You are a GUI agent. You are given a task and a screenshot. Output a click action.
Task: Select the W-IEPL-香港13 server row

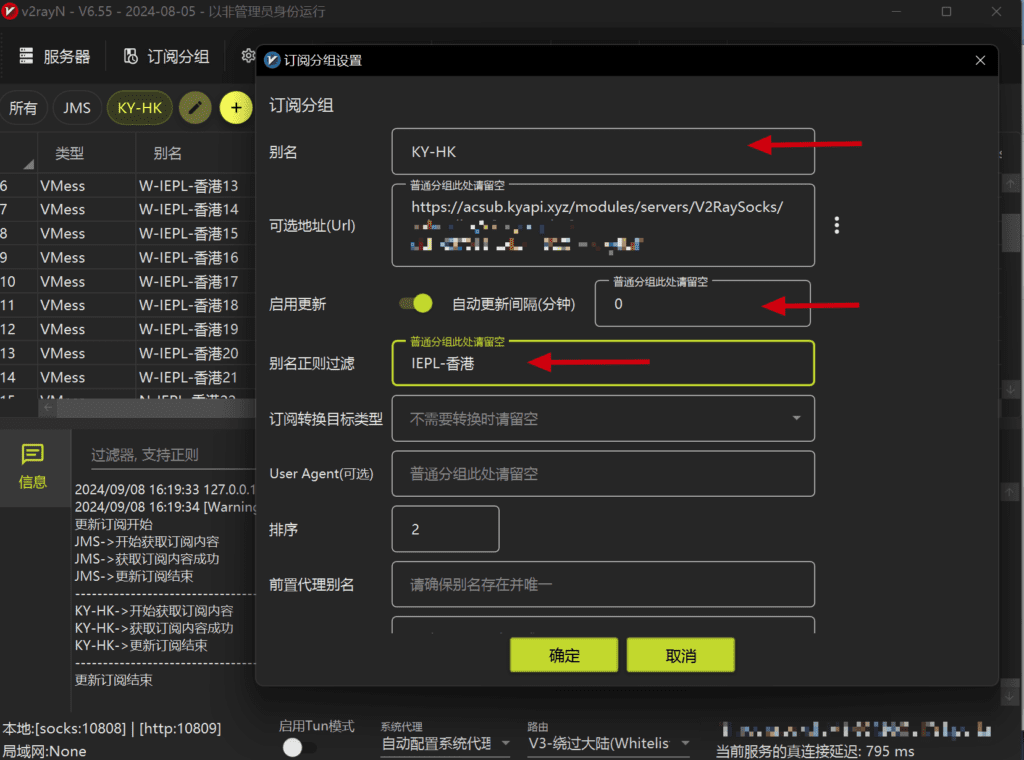tap(127, 186)
